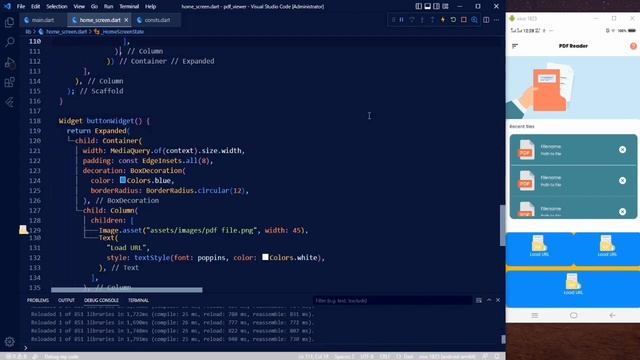This screenshot has width=640, height=360.
Task: Open the Explorer view in activity bar
Action: coord(9,22)
